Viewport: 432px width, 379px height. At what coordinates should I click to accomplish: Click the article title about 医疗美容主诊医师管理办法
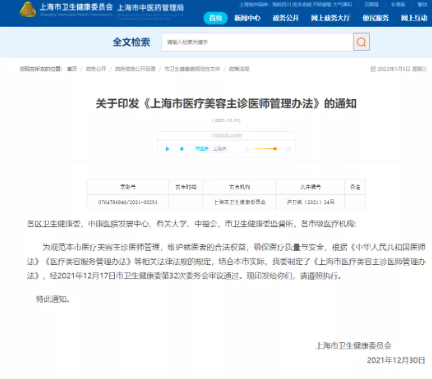(226, 104)
